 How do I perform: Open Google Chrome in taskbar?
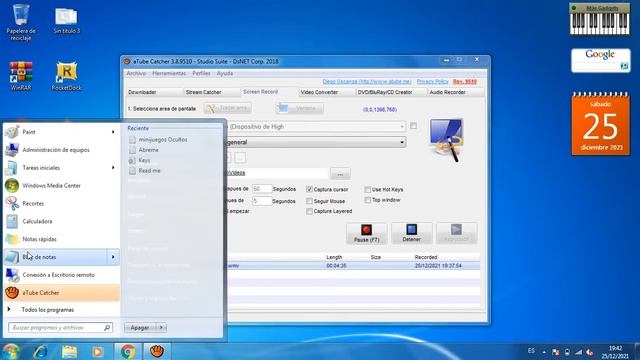click(x=128, y=351)
